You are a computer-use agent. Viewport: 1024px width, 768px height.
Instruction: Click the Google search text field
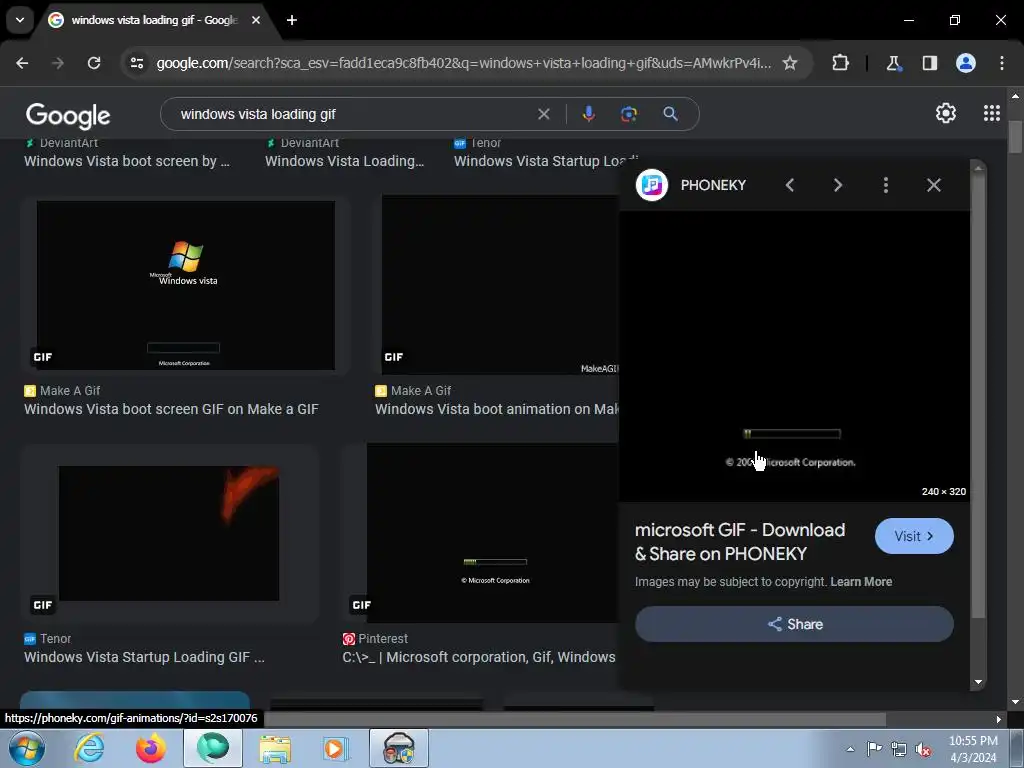(x=353, y=114)
